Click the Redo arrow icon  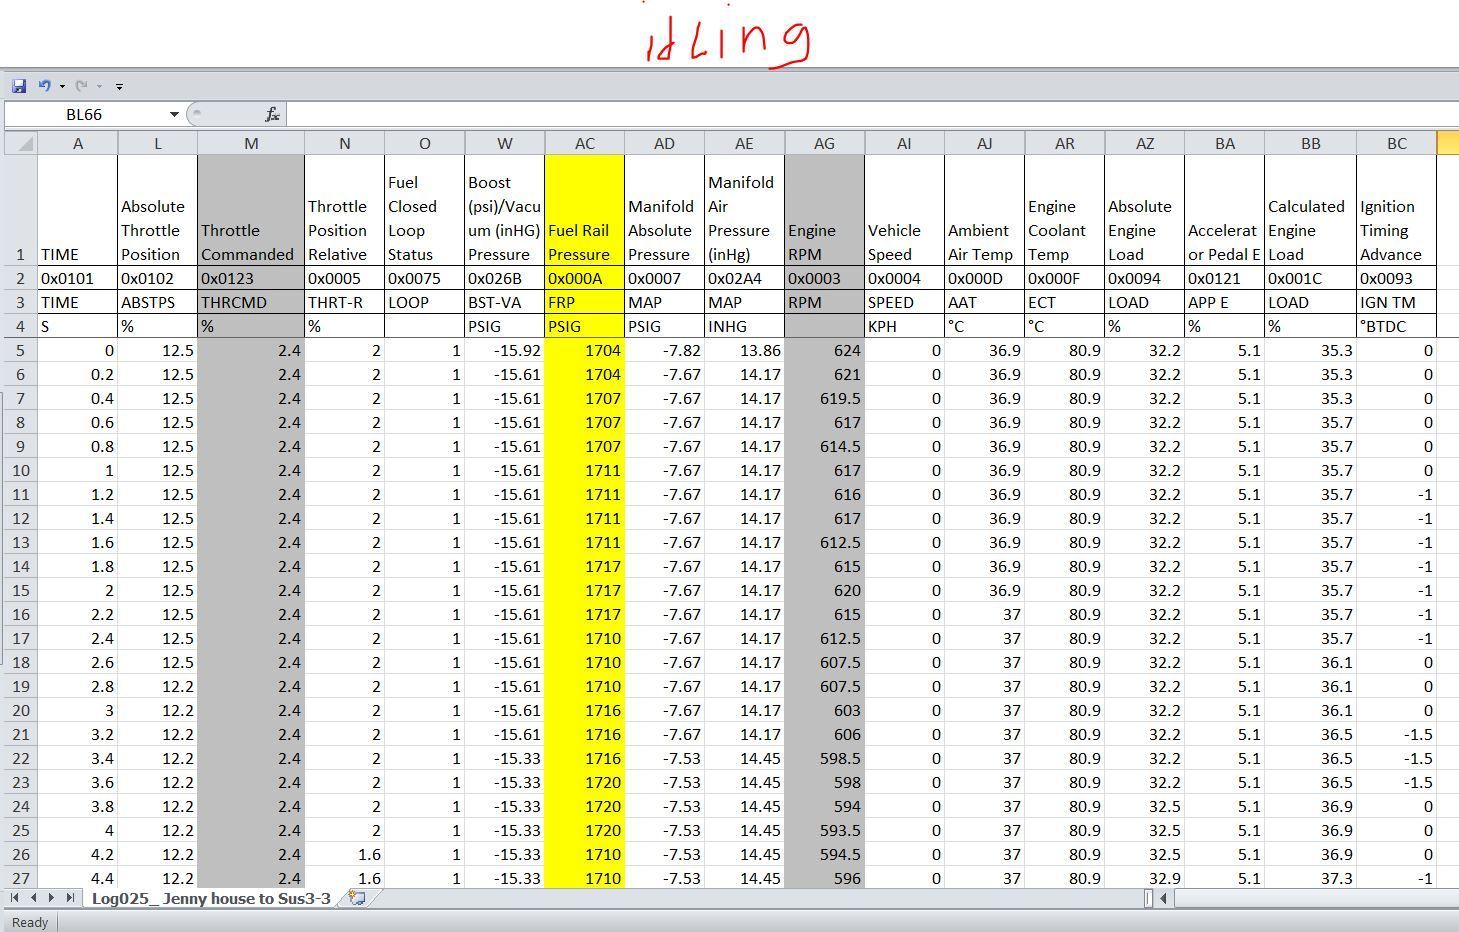pyautogui.click(x=82, y=86)
